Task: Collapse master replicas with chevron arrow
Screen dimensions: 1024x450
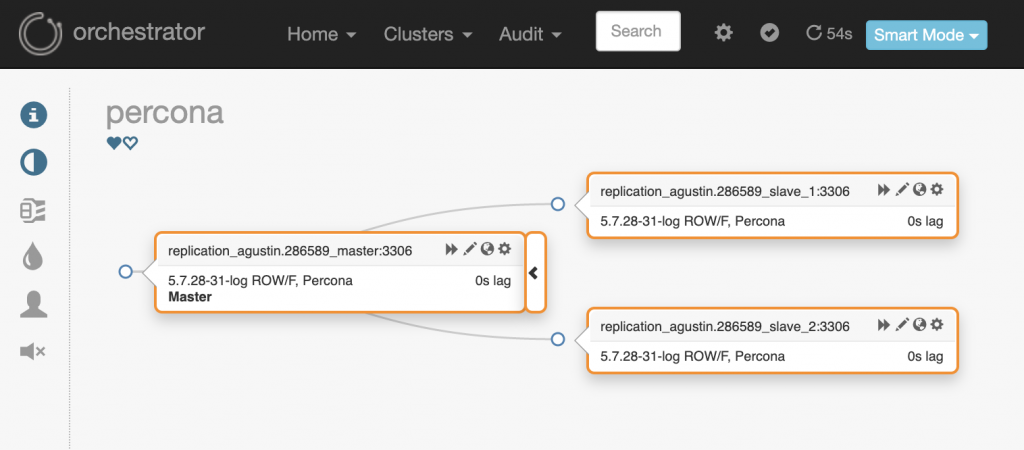Action: (534, 272)
